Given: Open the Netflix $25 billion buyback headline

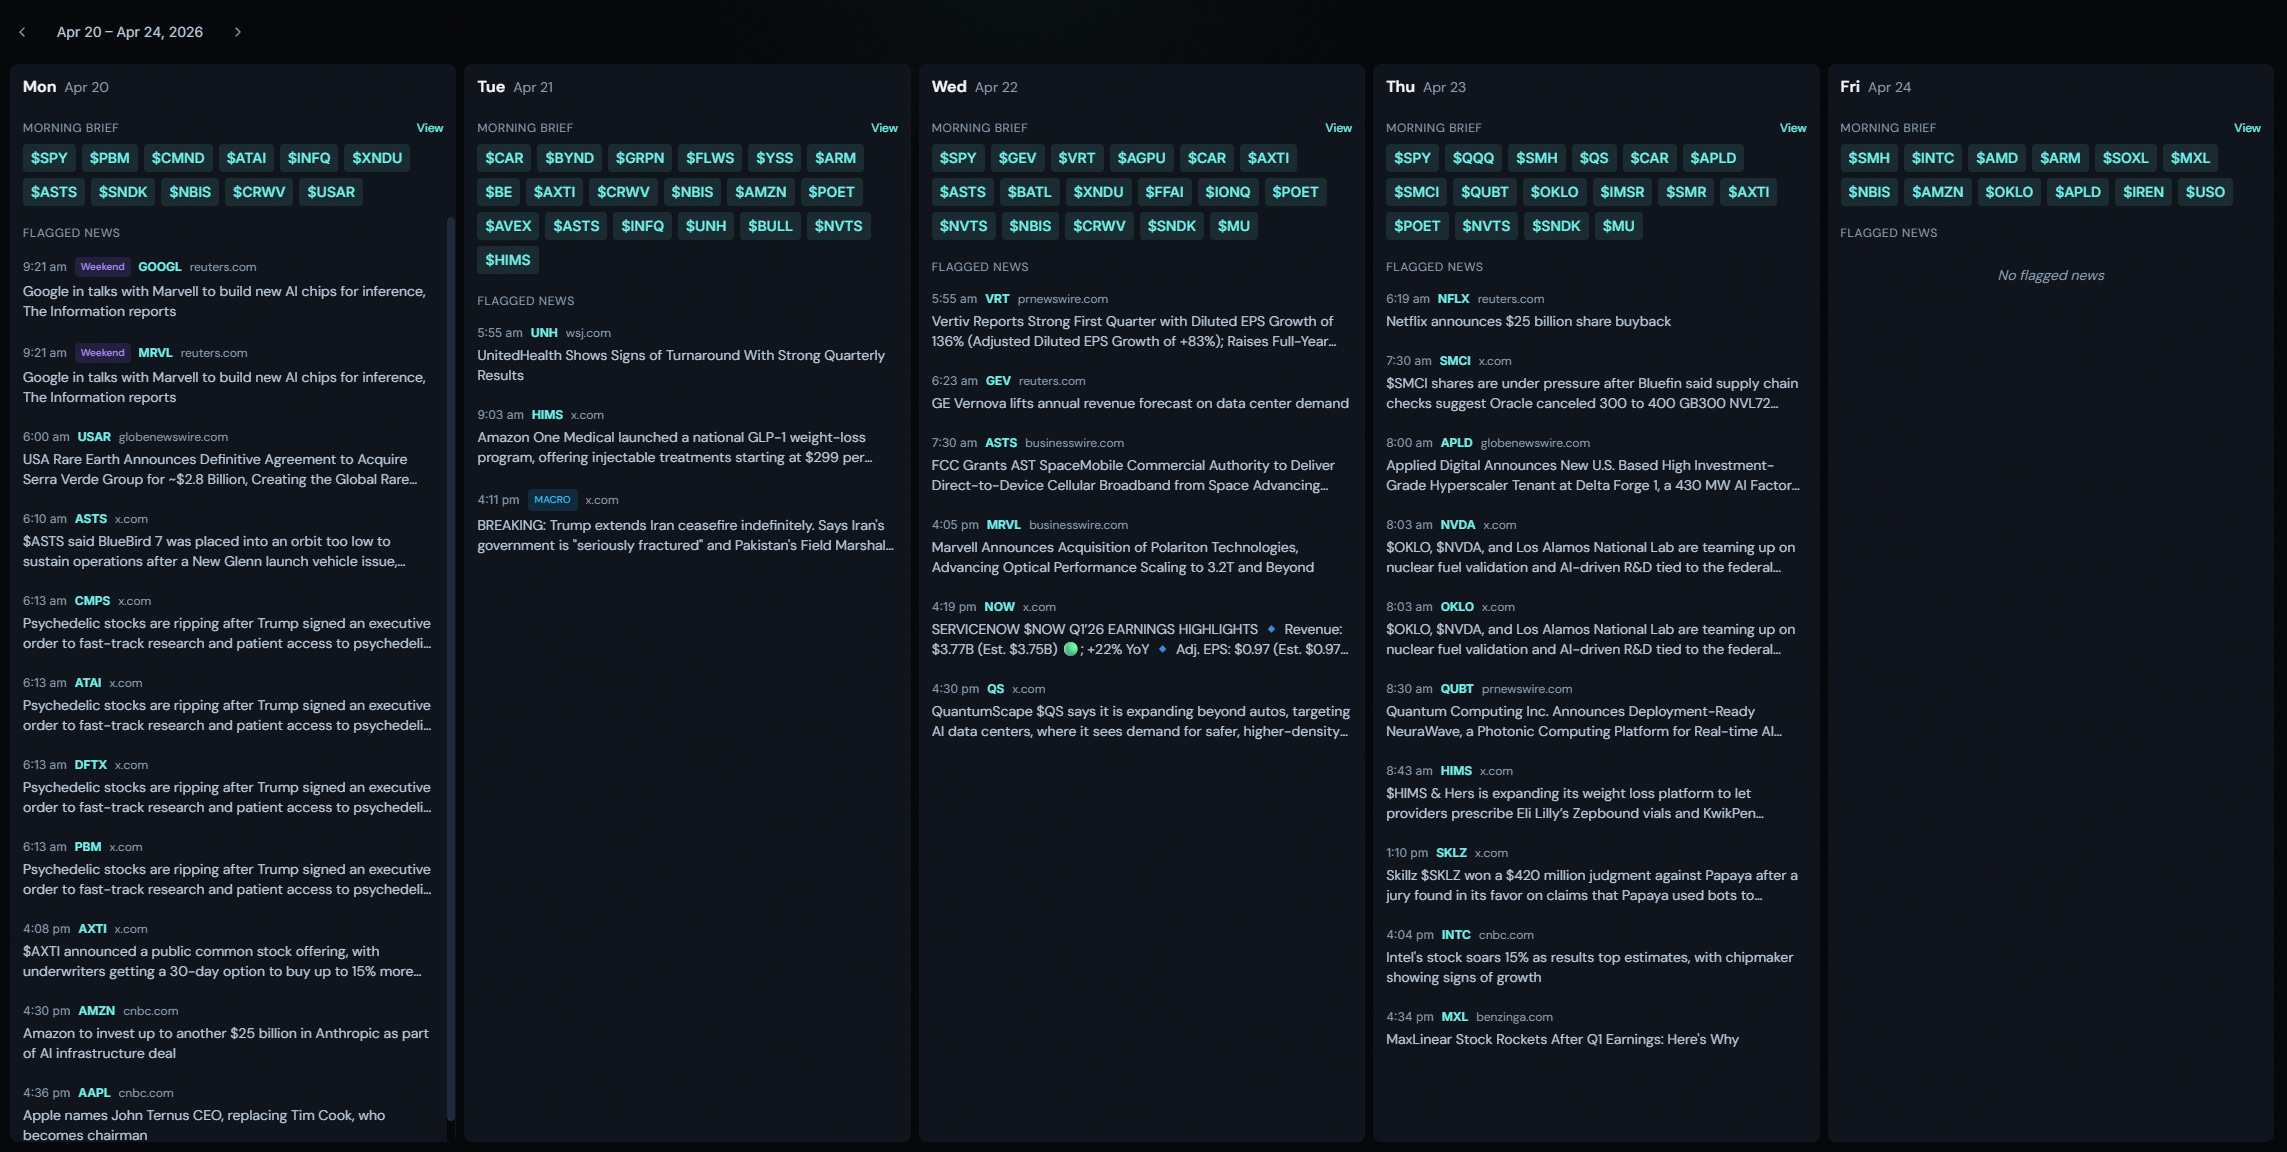Looking at the screenshot, I should [1527, 321].
